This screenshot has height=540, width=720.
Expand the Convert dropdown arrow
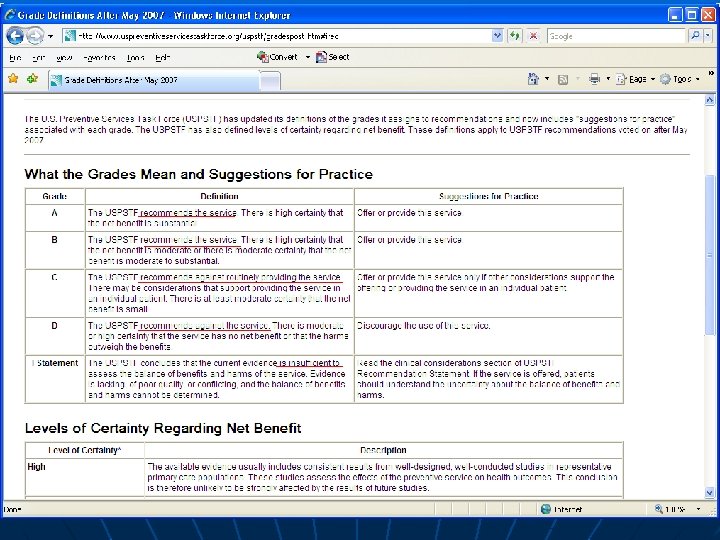pyautogui.click(x=308, y=57)
